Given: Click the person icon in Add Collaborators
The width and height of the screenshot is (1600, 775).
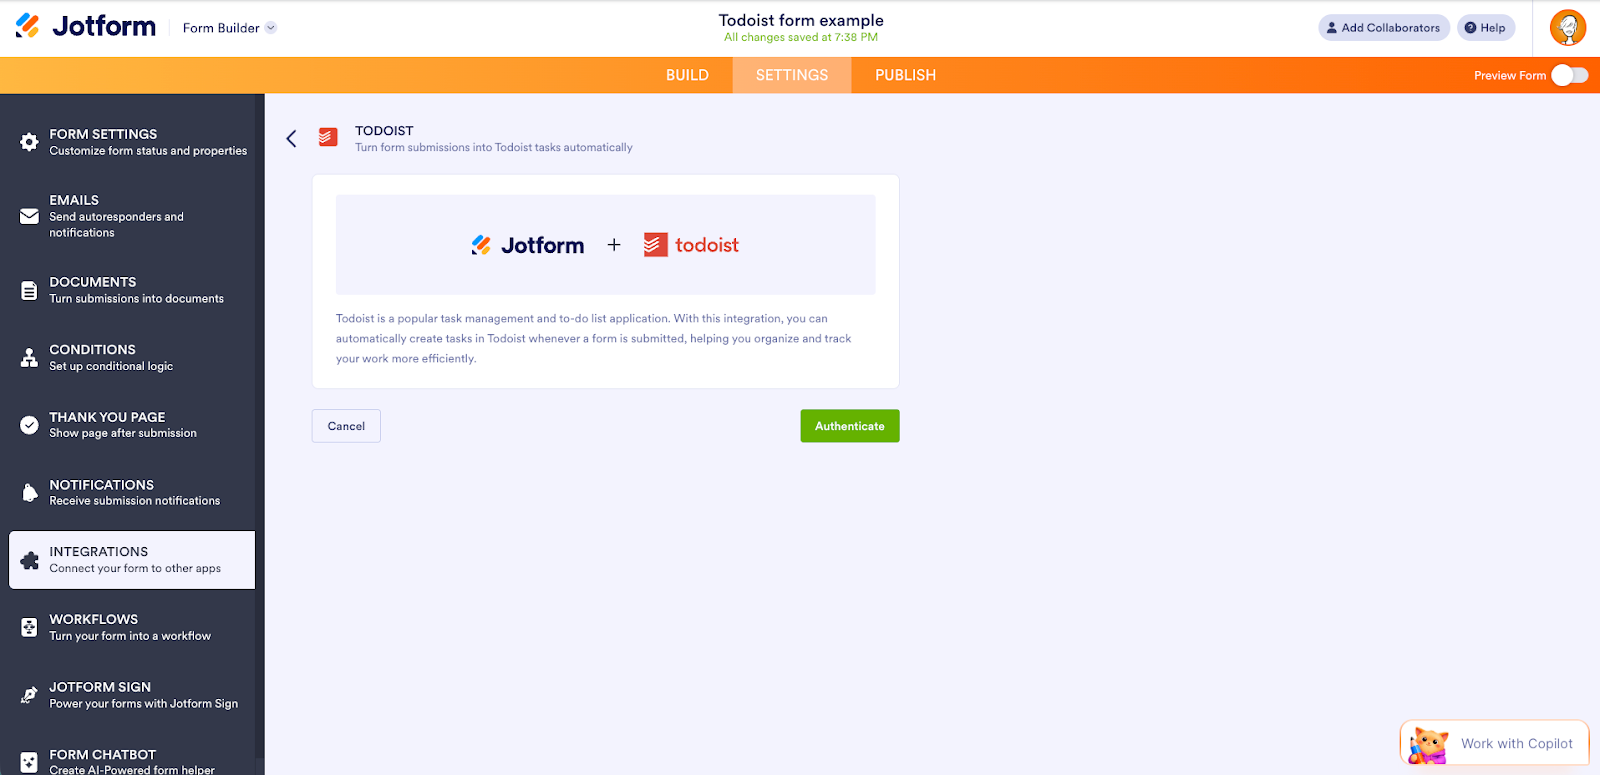Looking at the screenshot, I should point(1331,28).
